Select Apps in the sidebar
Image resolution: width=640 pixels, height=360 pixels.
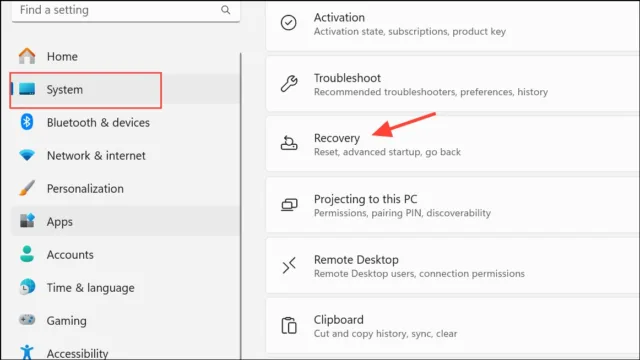[x=126, y=222]
